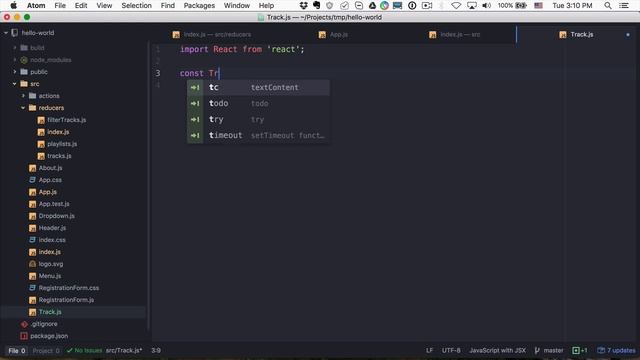Choose the timeout setTimeout suggestion

click(258, 136)
